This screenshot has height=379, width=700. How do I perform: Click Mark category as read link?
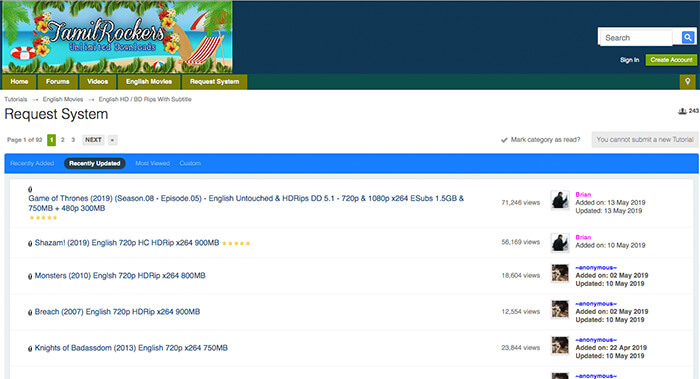click(x=546, y=140)
